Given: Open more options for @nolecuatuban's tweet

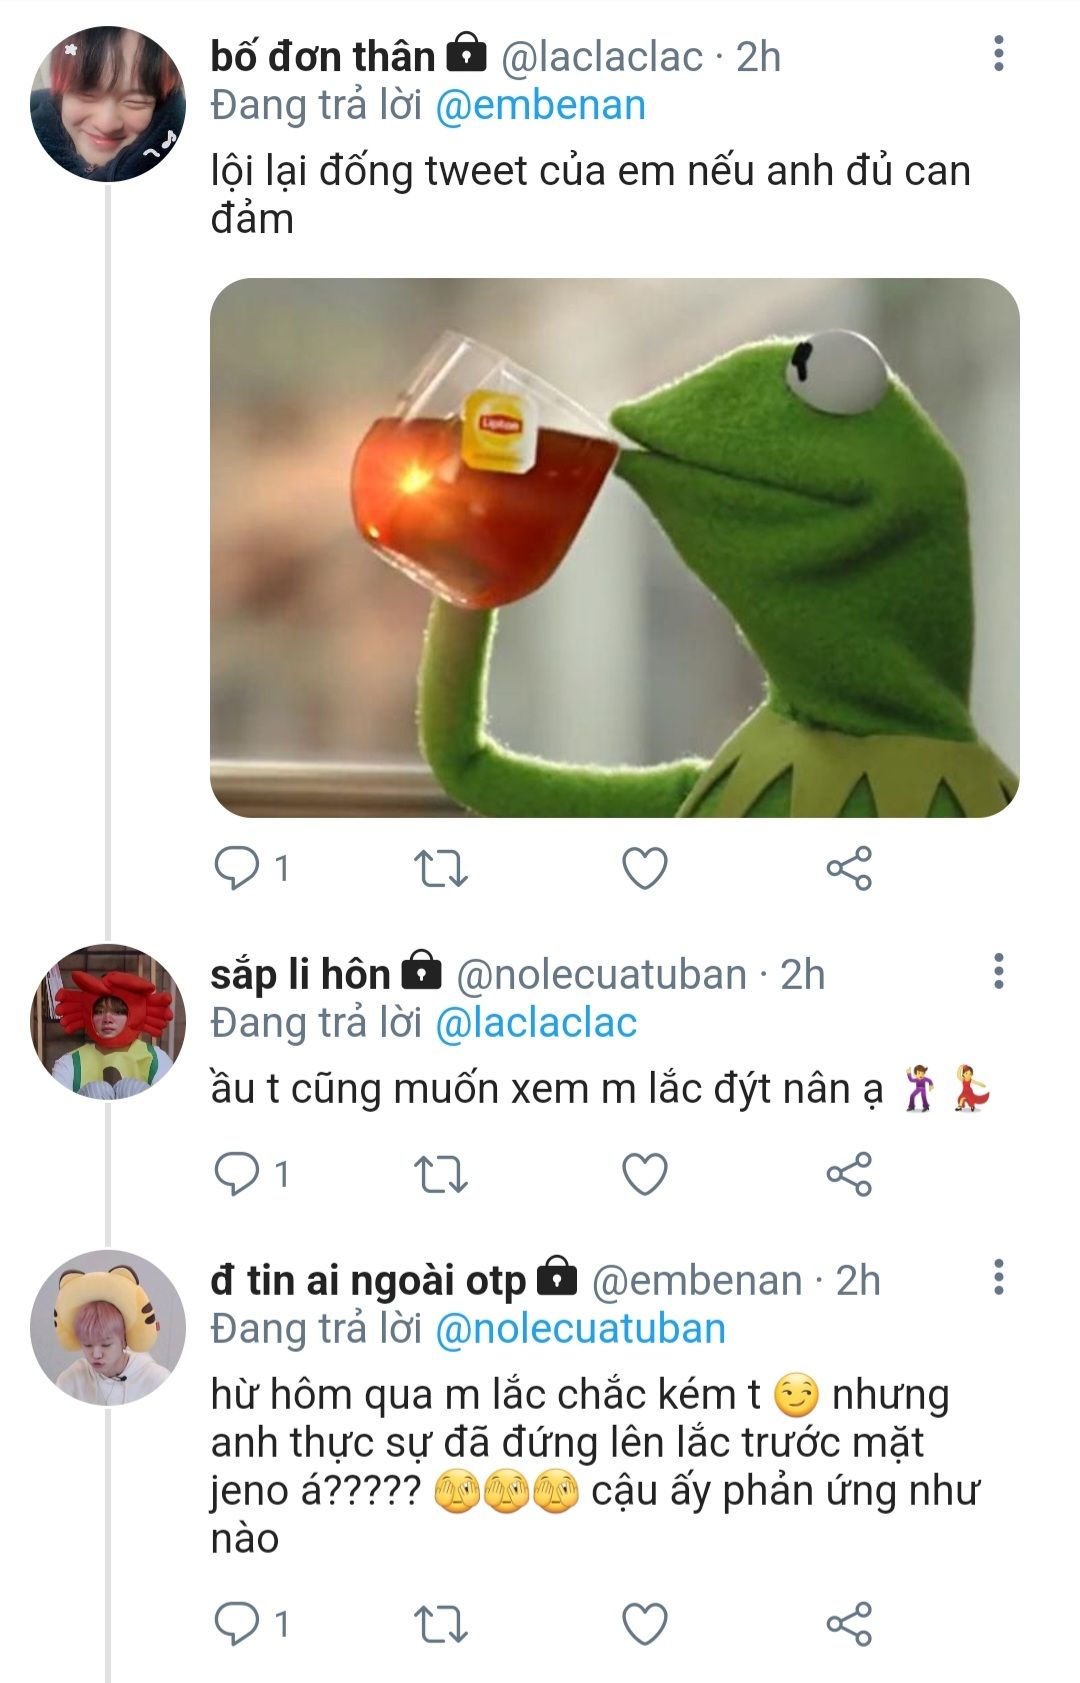Looking at the screenshot, I should (x=998, y=971).
